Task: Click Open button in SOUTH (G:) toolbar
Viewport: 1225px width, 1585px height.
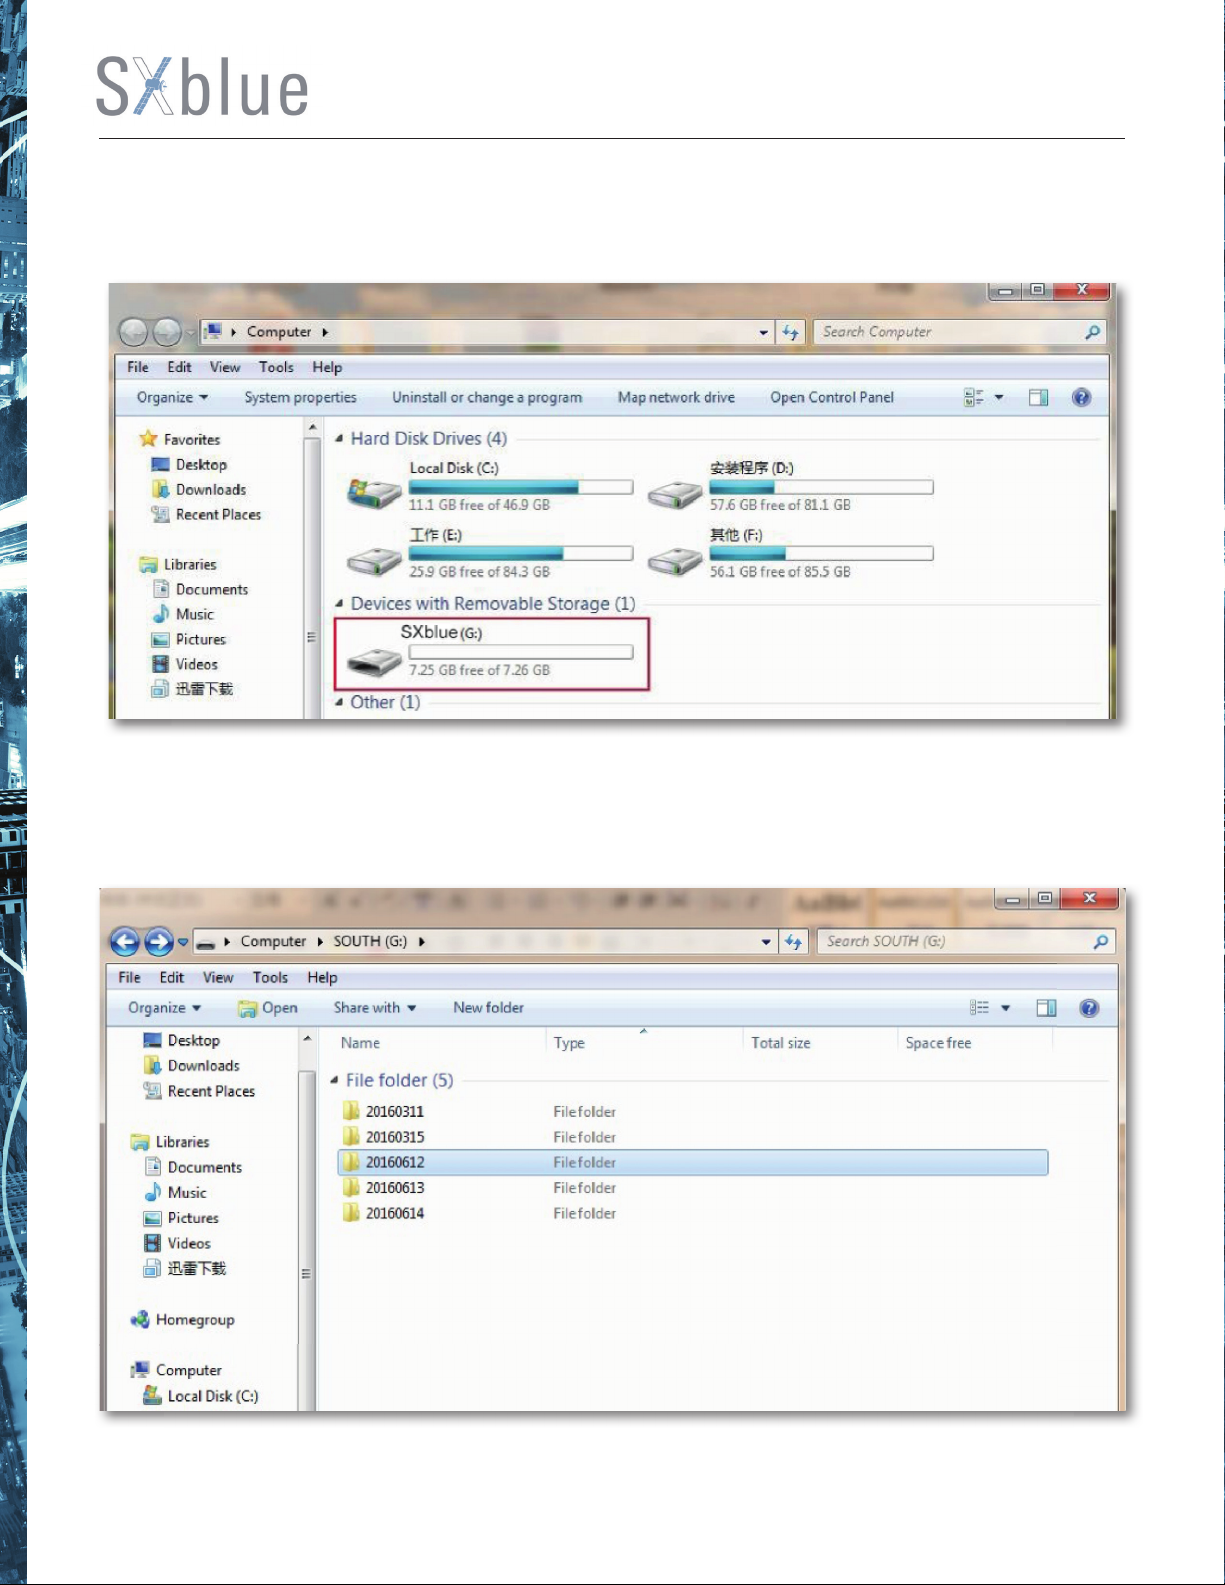Action: point(268,1008)
